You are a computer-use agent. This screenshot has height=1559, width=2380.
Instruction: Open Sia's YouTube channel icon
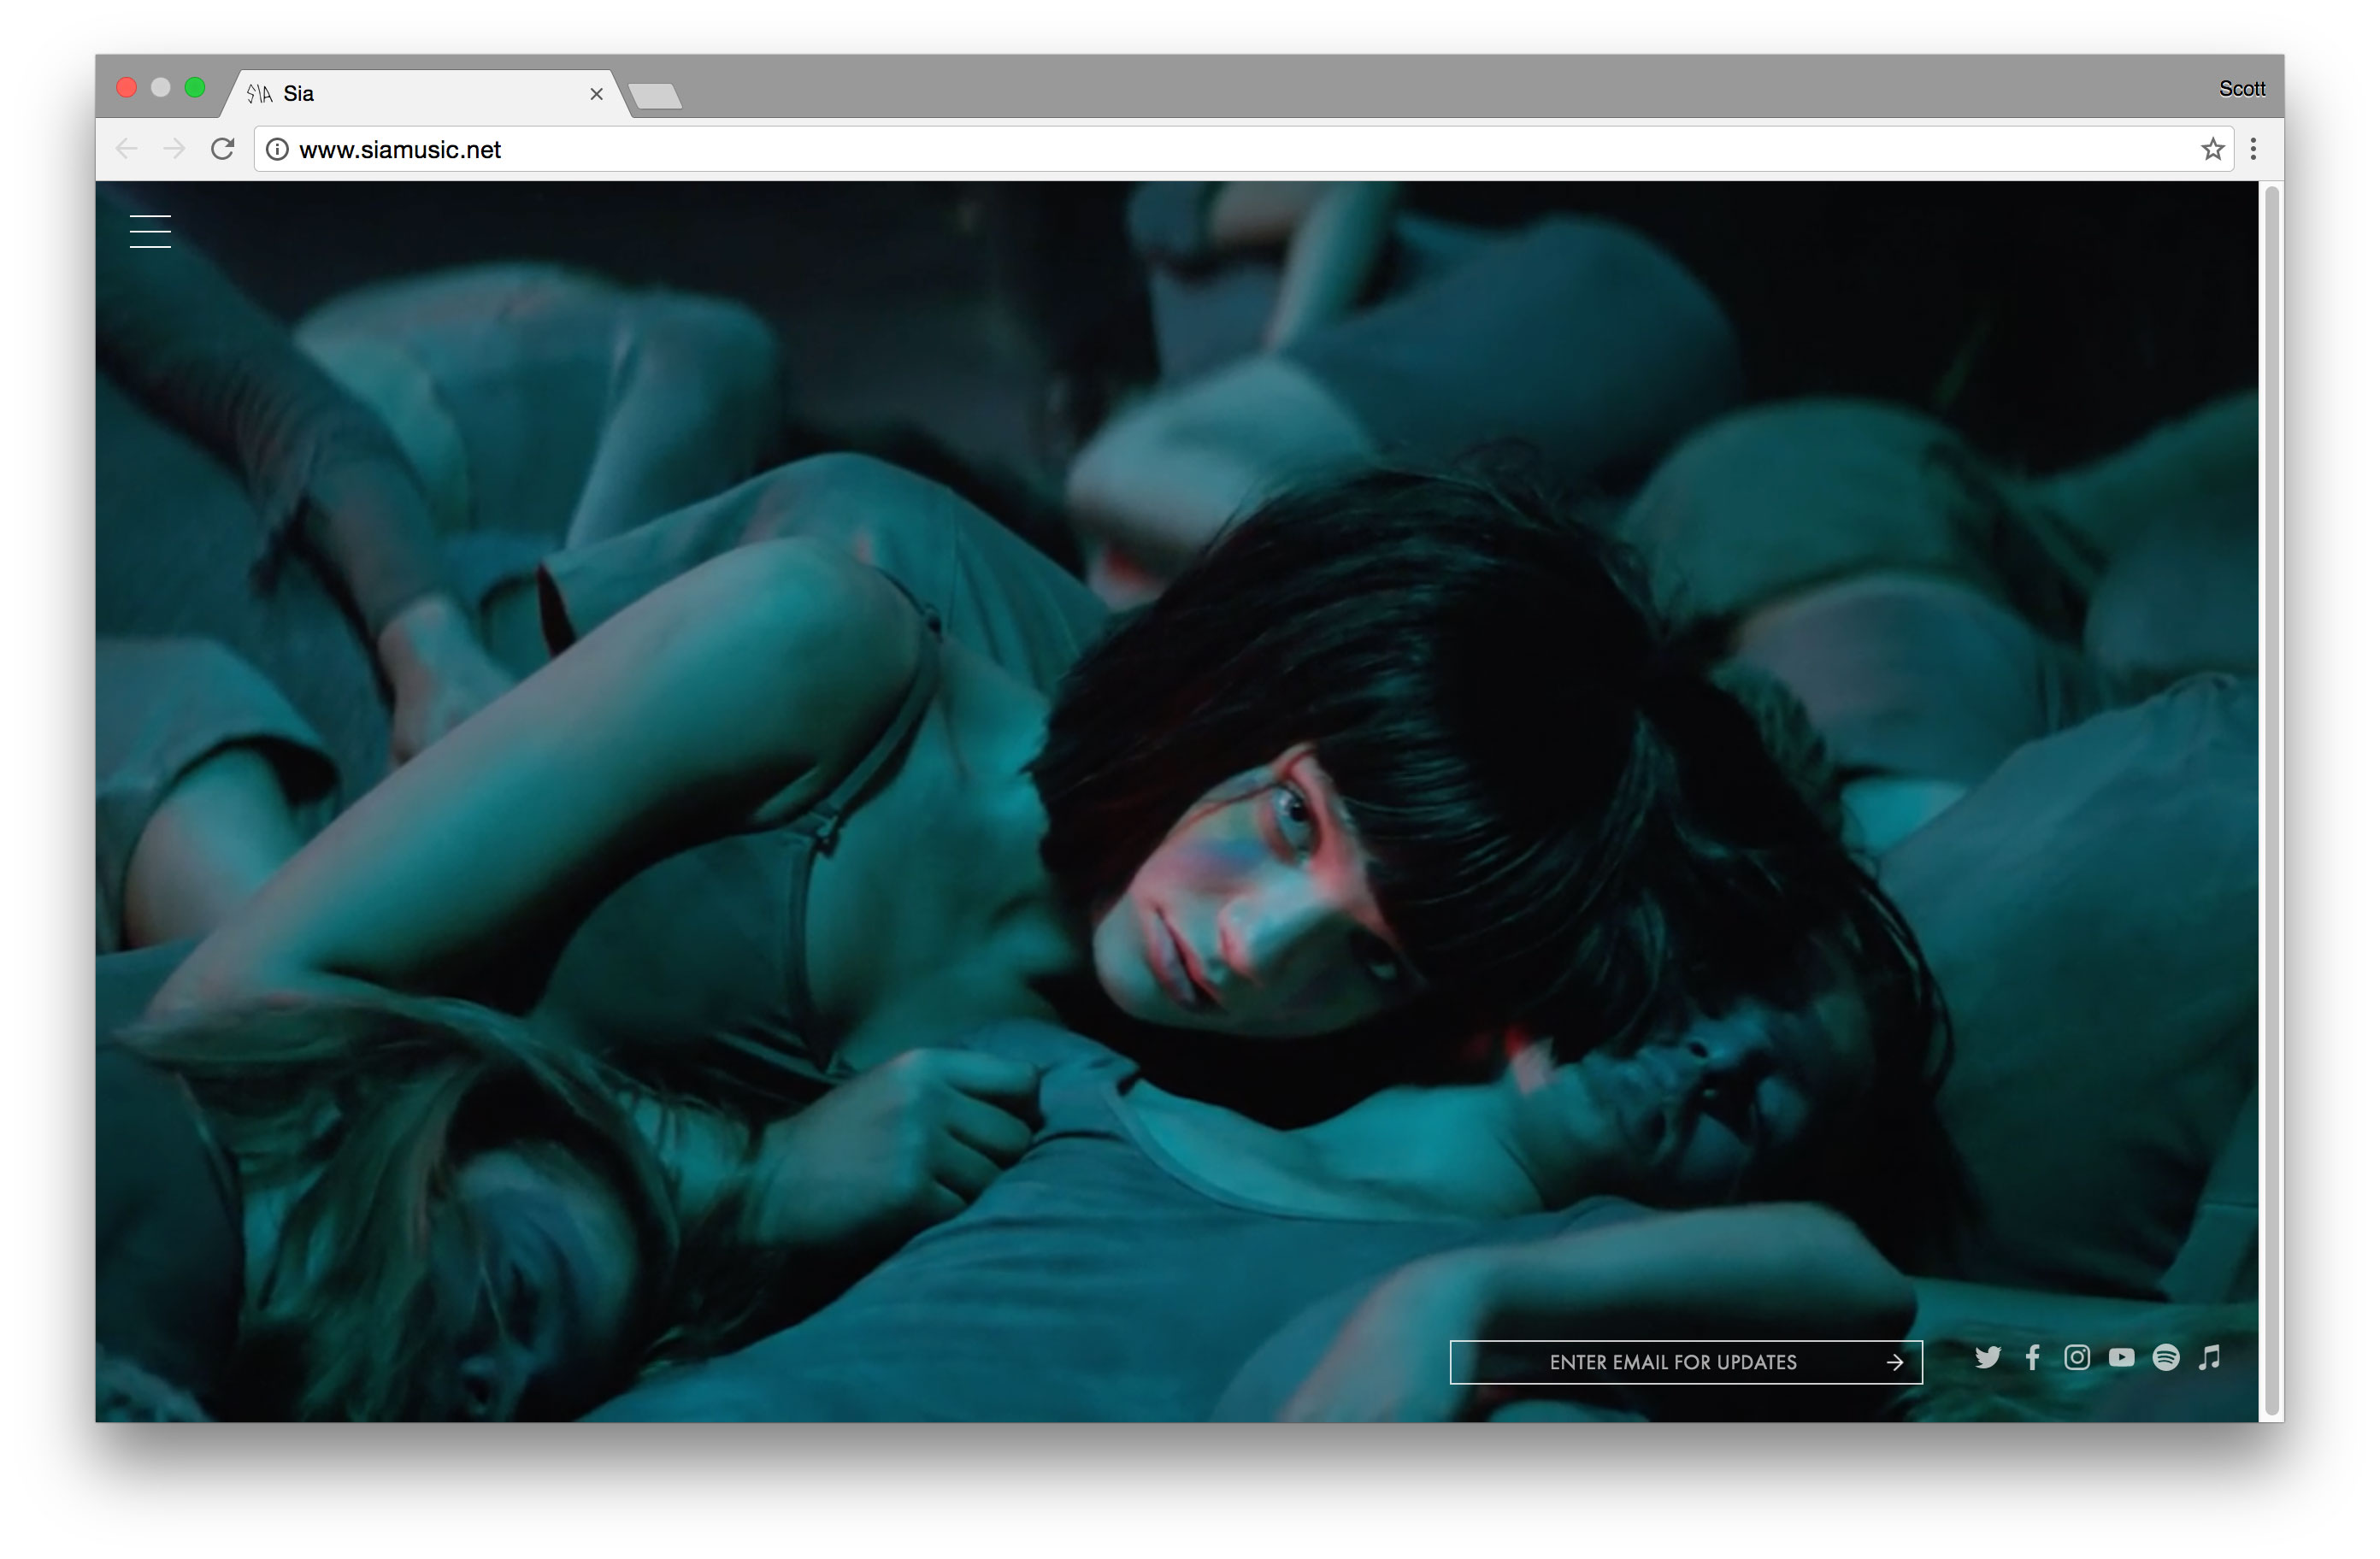point(2121,1357)
